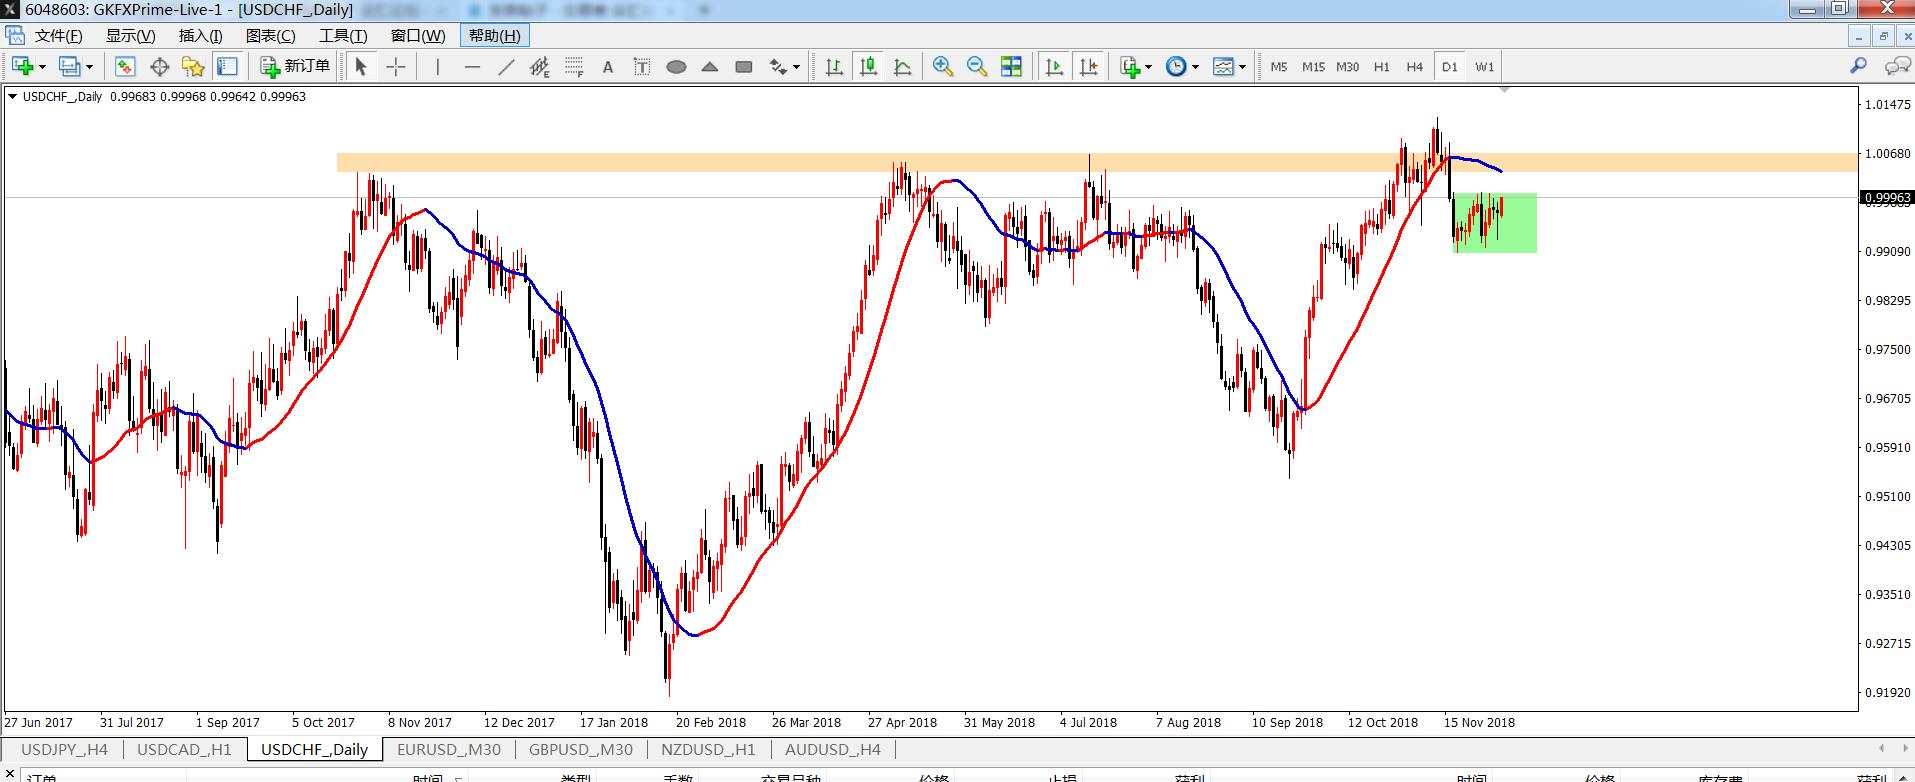Select the text label 'A' tool
The height and width of the screenshot is (782, 1915).
(x=607, y=67)
